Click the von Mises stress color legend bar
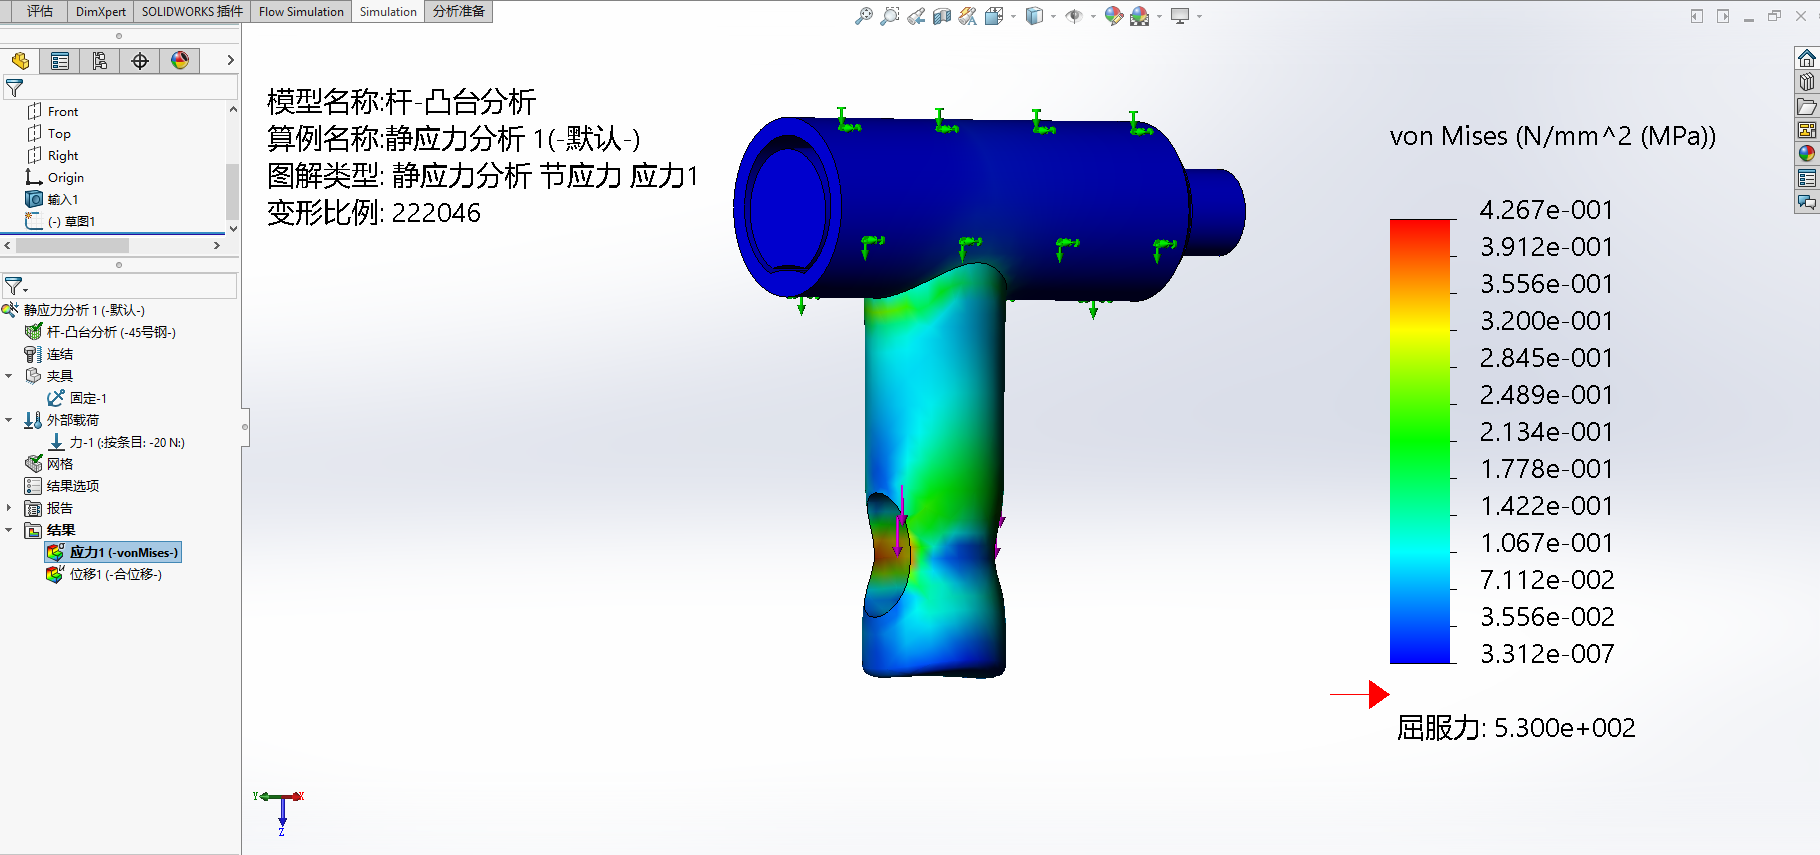Image resolution: width=1820 pixels, height=855 pixels. coord(1420,441)
